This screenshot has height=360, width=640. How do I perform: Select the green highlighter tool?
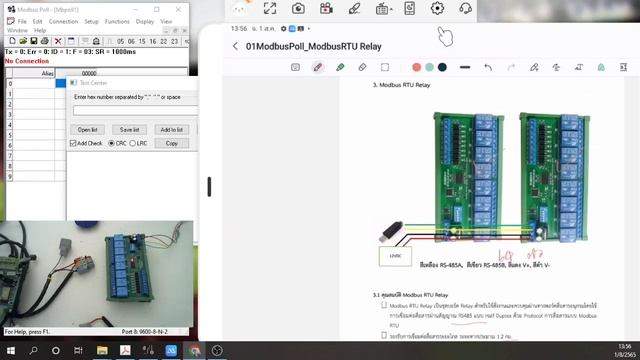tap(340, 67)
